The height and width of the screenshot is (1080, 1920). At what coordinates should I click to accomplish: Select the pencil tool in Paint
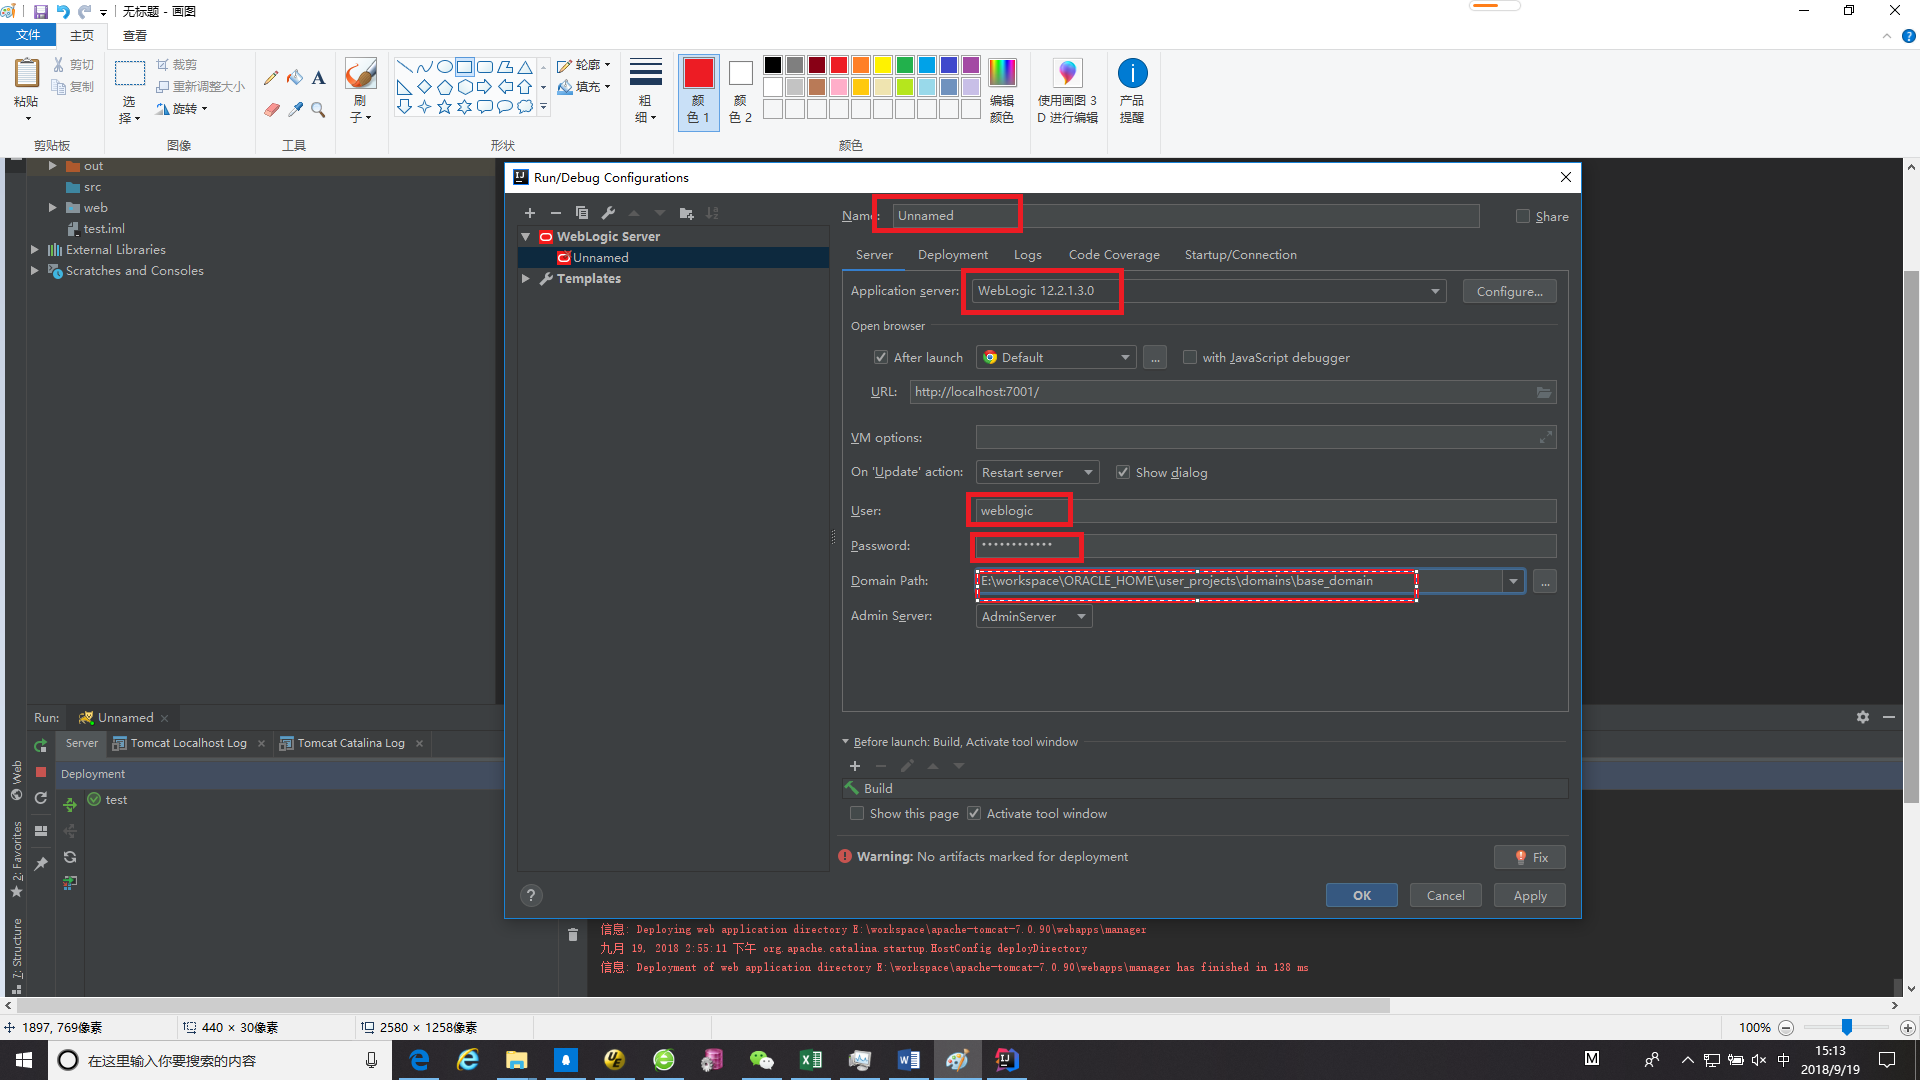point(271,78)
